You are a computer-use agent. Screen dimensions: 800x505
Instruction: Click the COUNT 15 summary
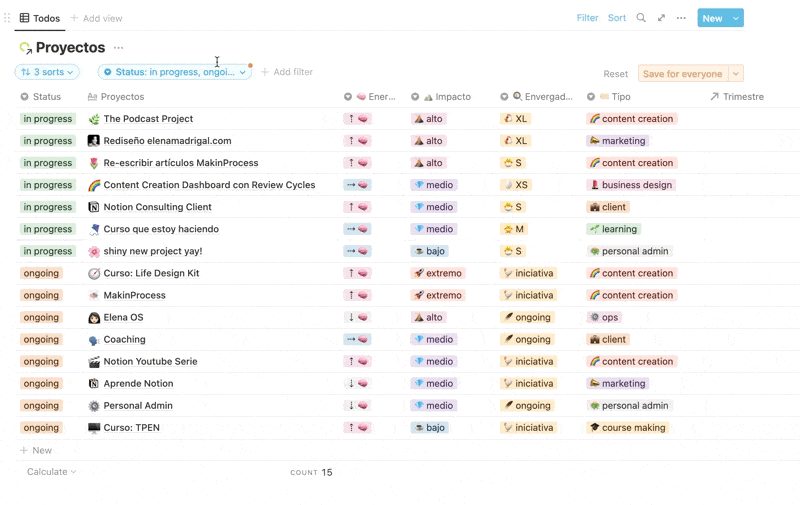point(311,472)
